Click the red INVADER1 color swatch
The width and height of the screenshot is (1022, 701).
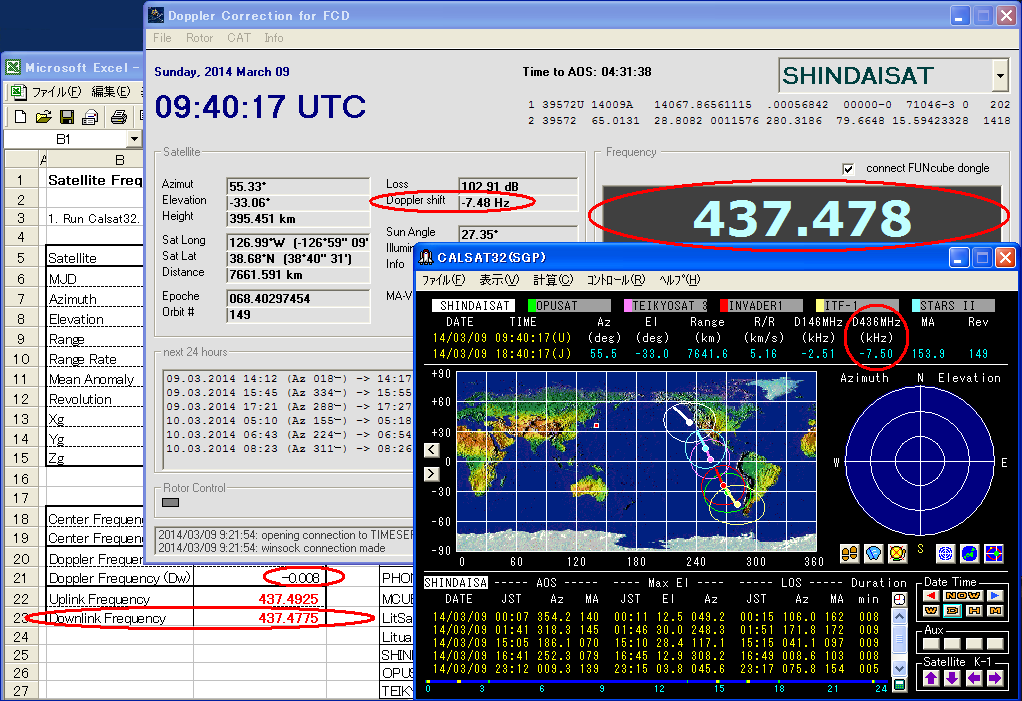(x=724, y=306)
